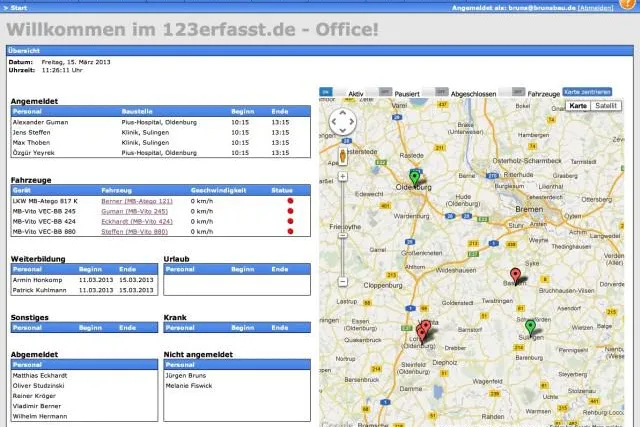Turn off the Aktiv map filter switch
This screenshot has height=427, width=640.
pos(333,92)
